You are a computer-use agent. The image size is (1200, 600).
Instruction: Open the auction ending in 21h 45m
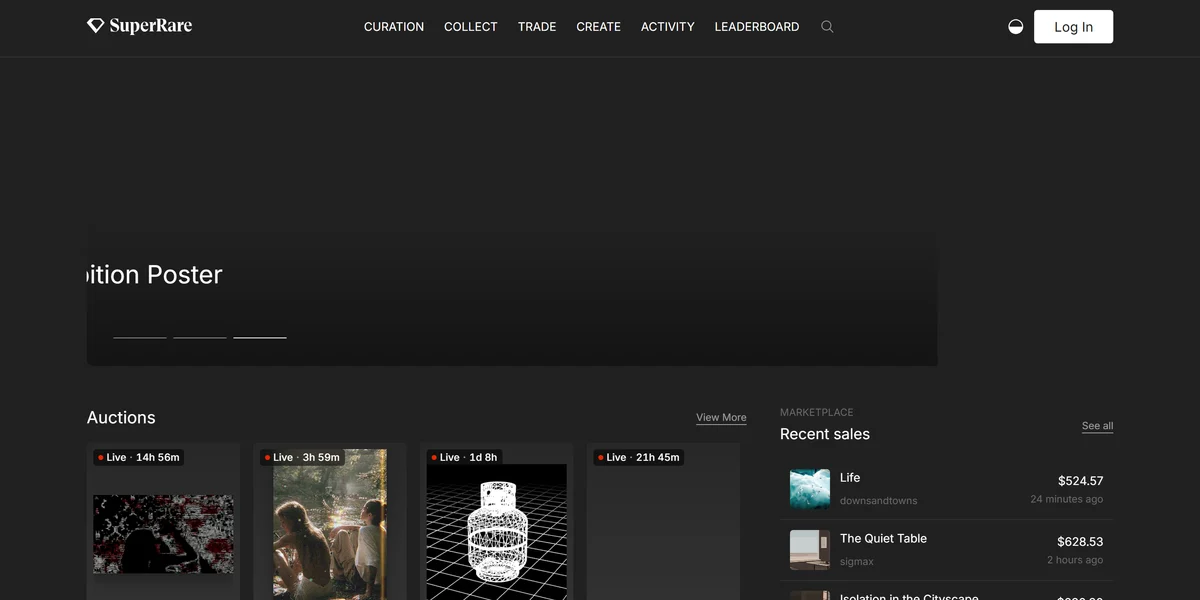[664, 521]
